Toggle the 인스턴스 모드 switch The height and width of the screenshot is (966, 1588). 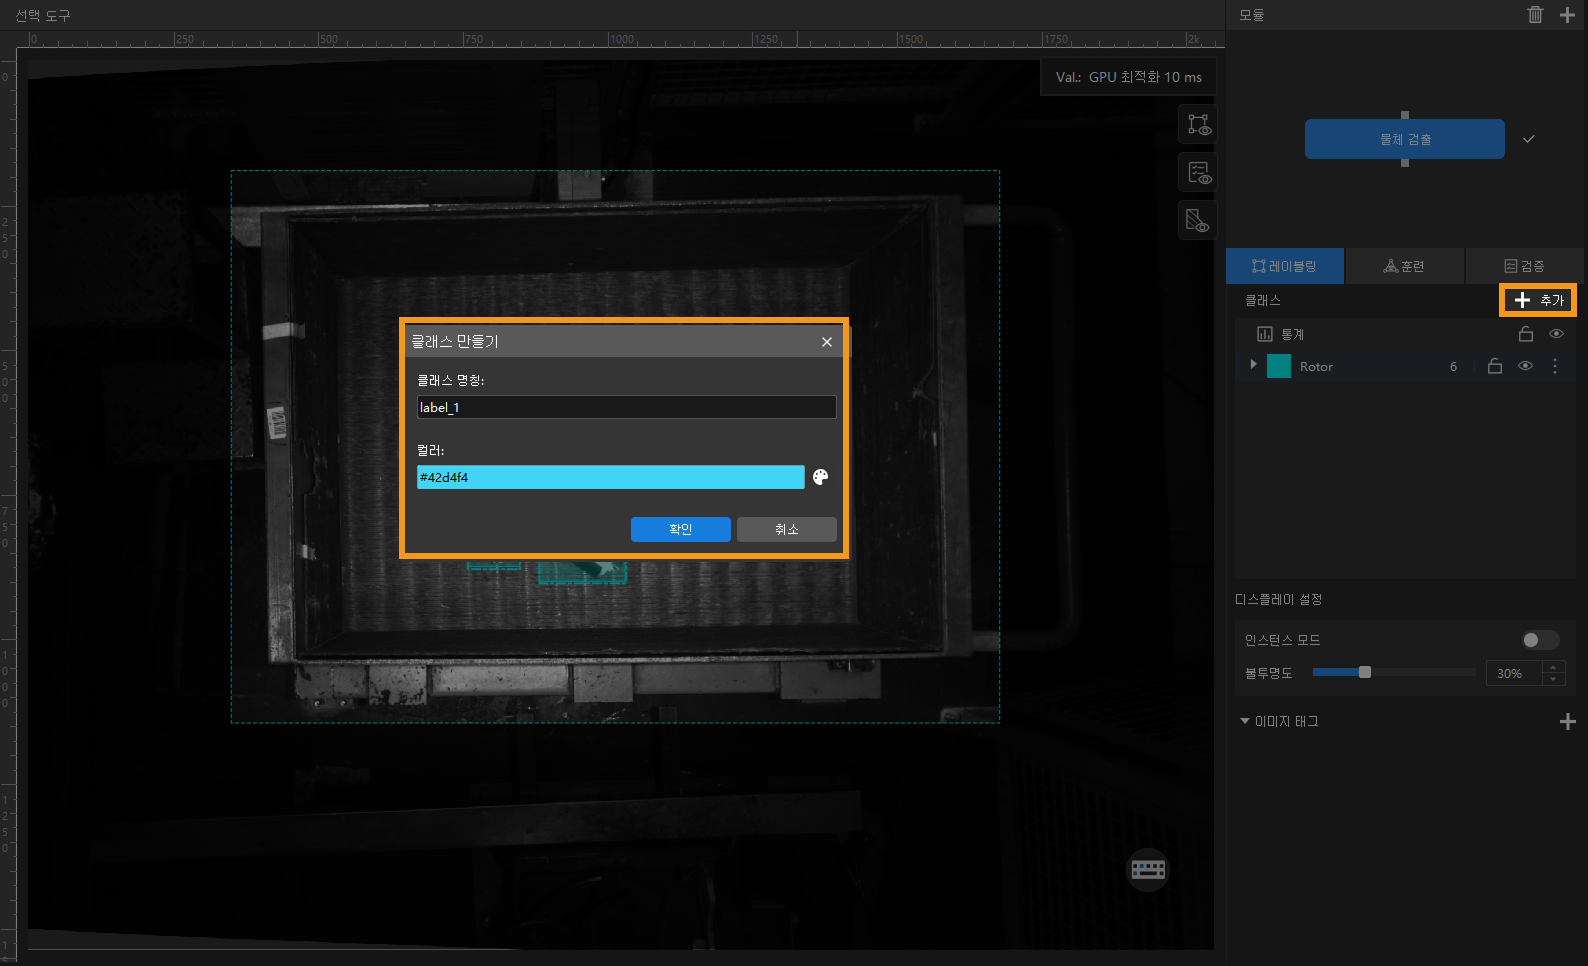coord(1539,640)
